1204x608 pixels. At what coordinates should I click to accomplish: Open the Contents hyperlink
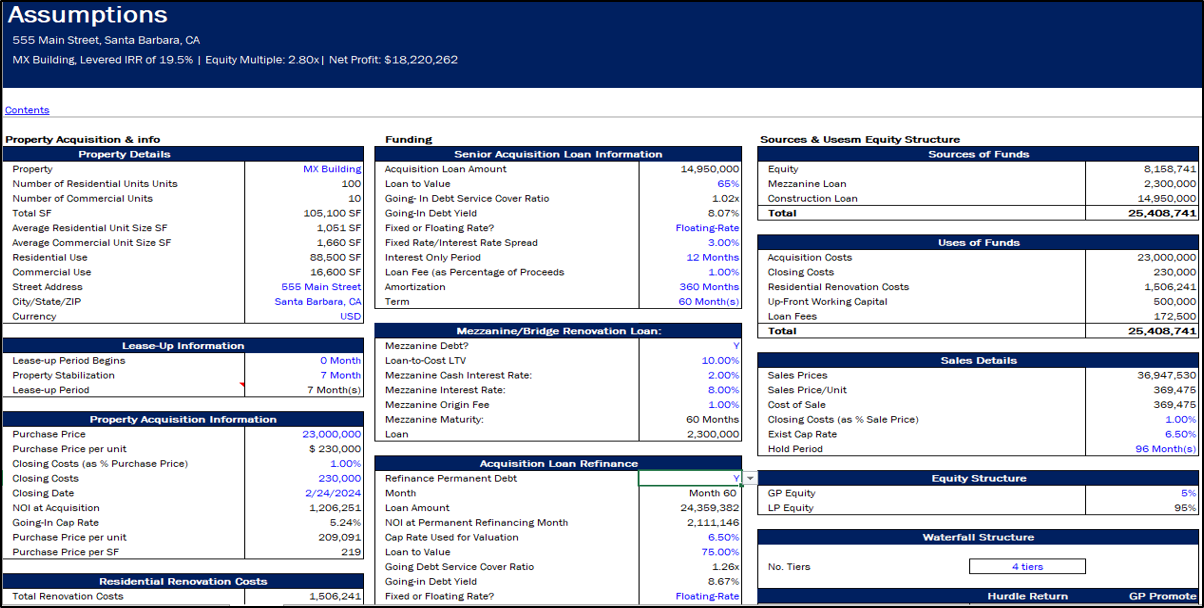[x=27, y=110]
